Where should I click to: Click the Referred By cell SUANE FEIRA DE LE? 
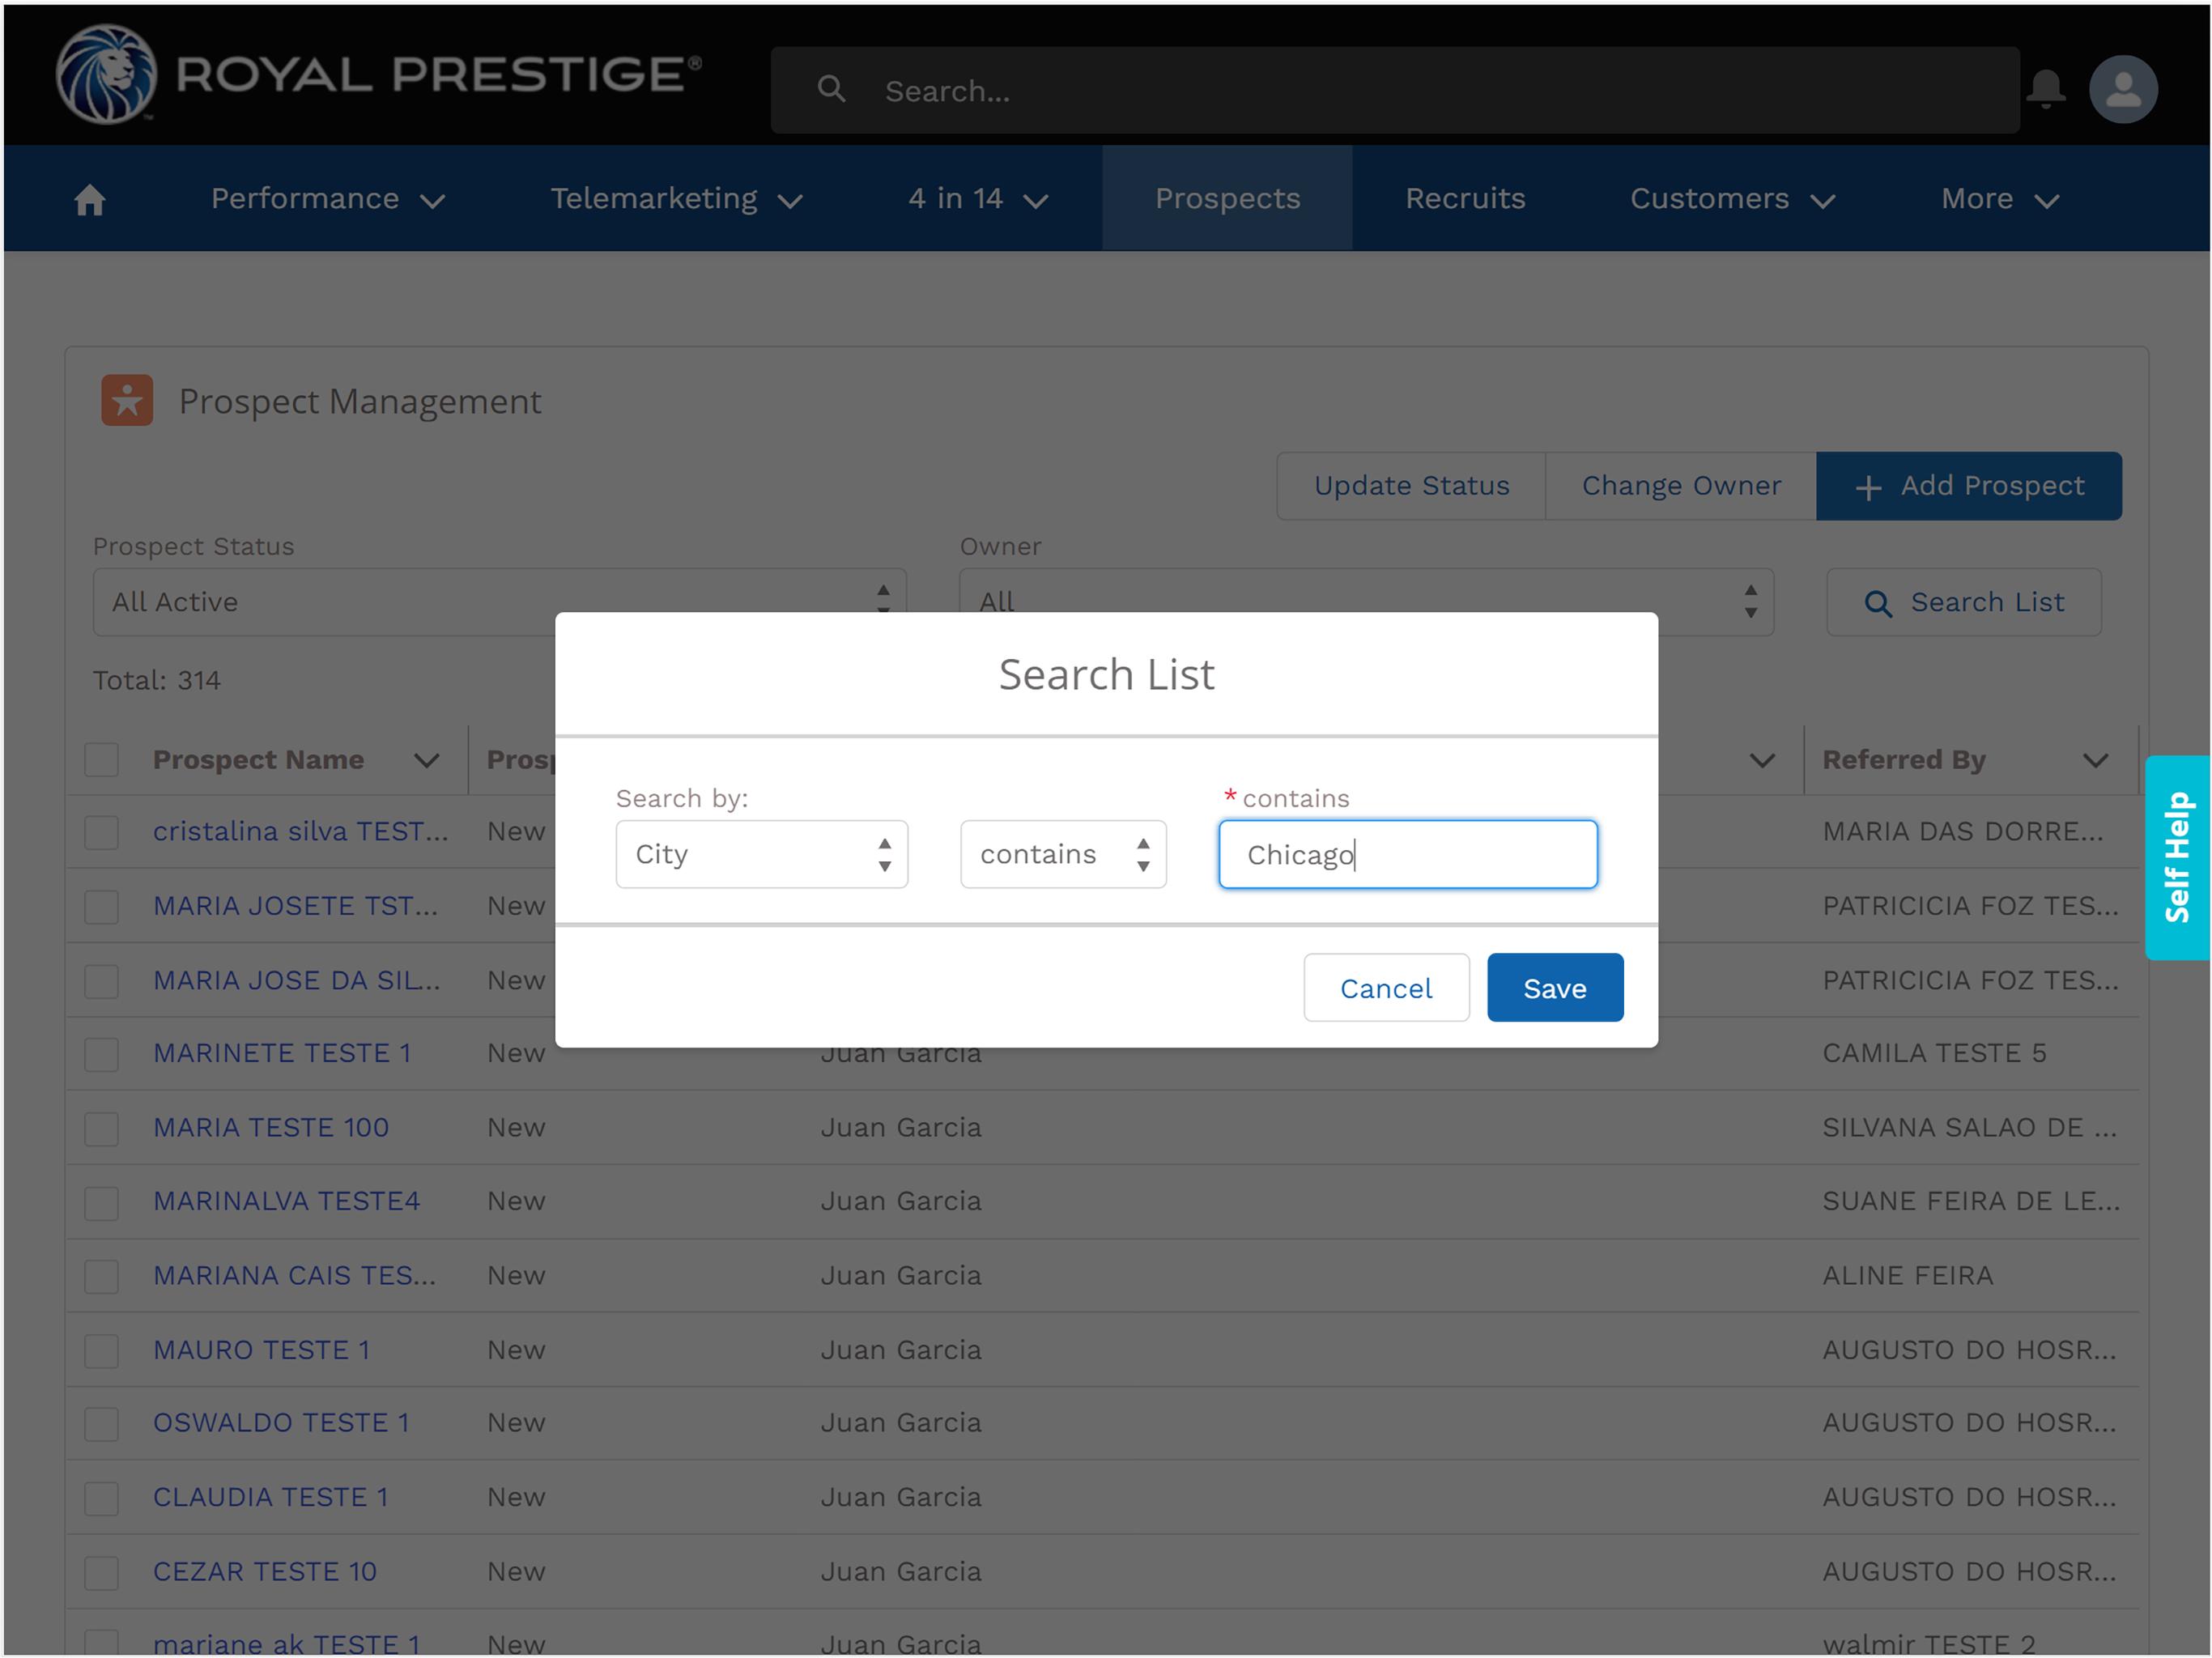1971,1201
